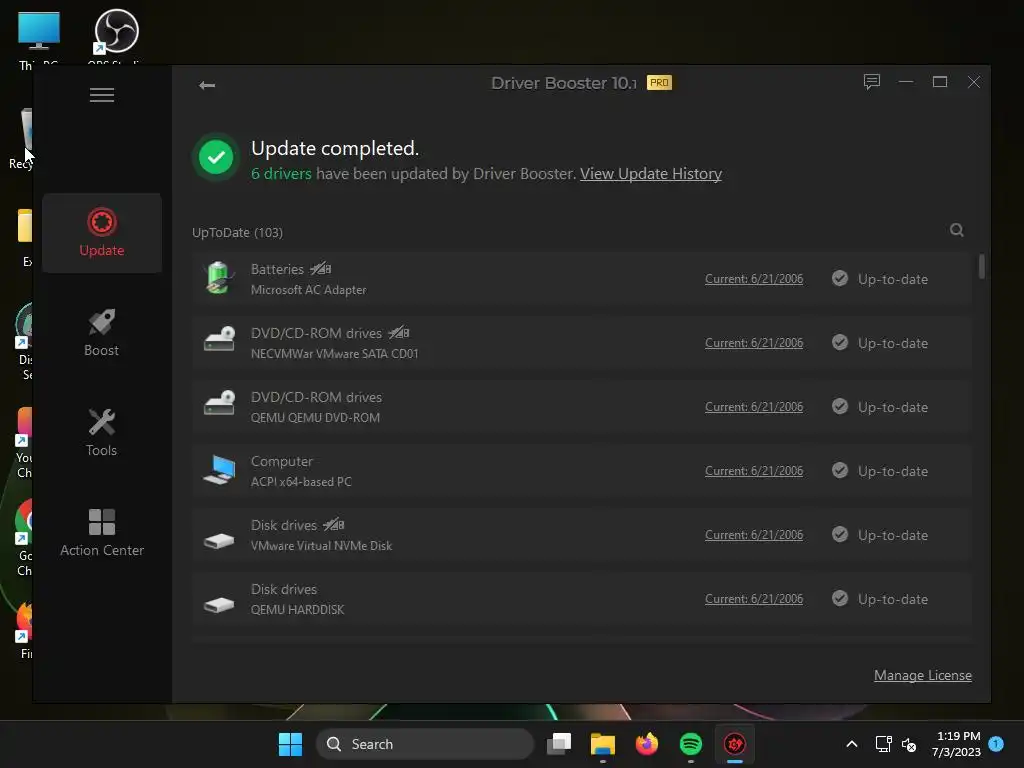Open the Windows Start menu
This screenshot has width=1024, height=768.
tap(290, 744)
